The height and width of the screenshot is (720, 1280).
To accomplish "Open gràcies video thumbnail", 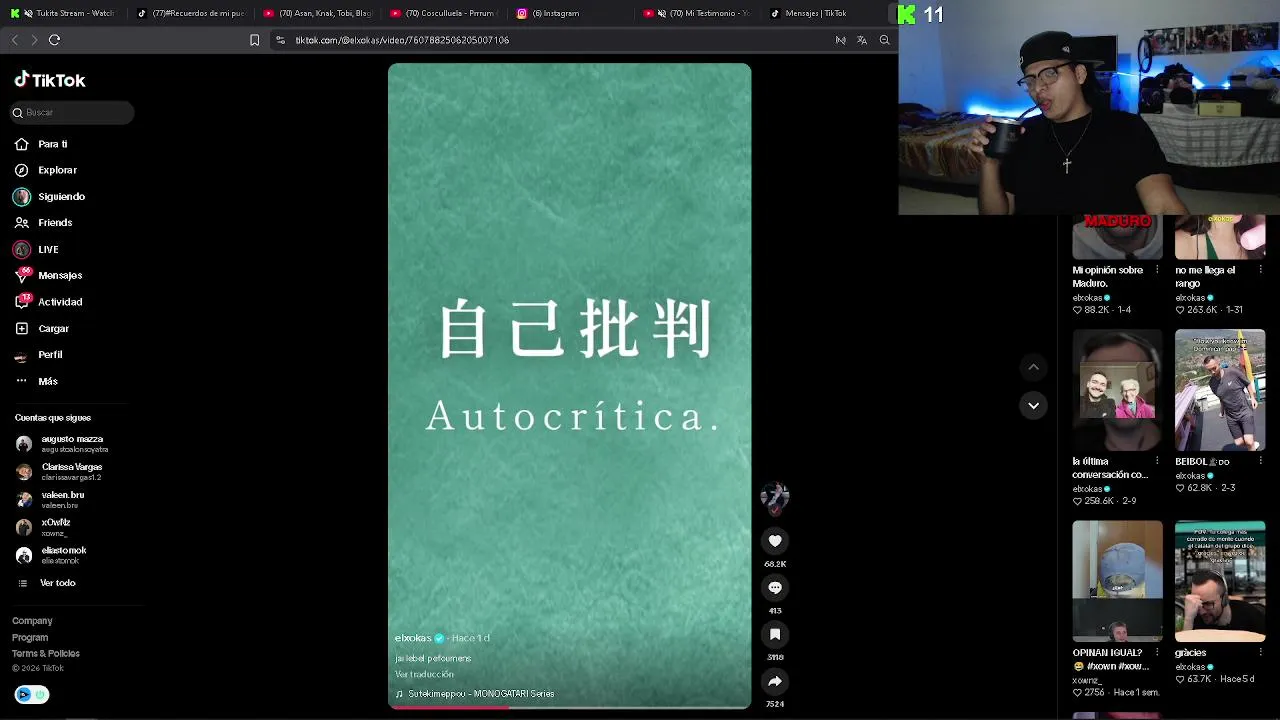I will click(1220, 581).
